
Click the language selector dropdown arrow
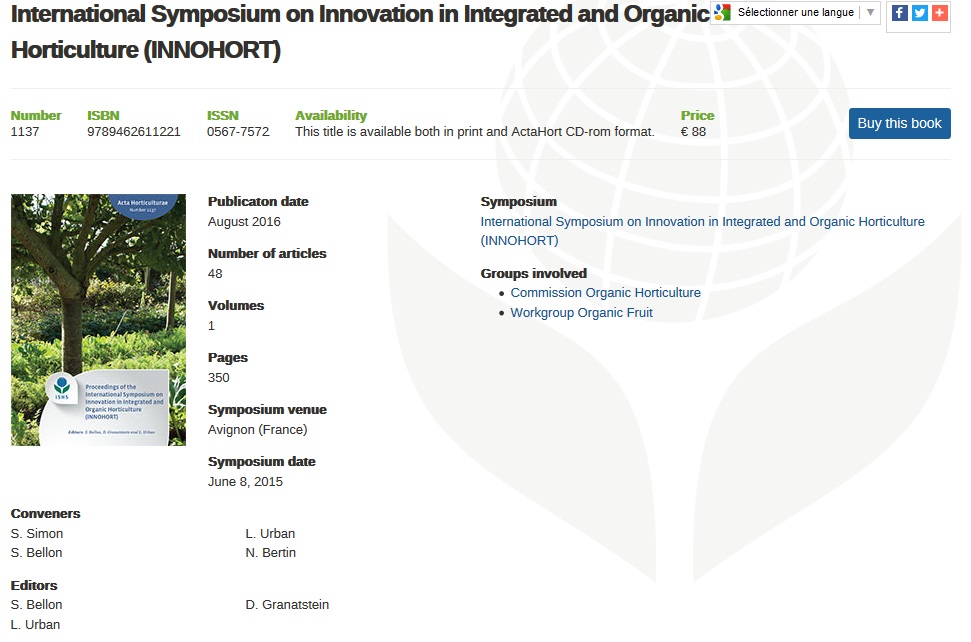point(870,12)
